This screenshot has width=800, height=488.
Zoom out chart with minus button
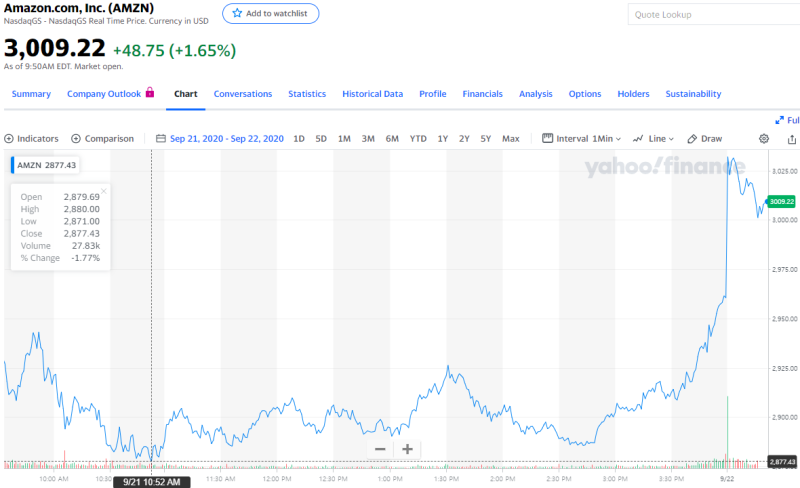pyautogui.click(x=380, y=449)
